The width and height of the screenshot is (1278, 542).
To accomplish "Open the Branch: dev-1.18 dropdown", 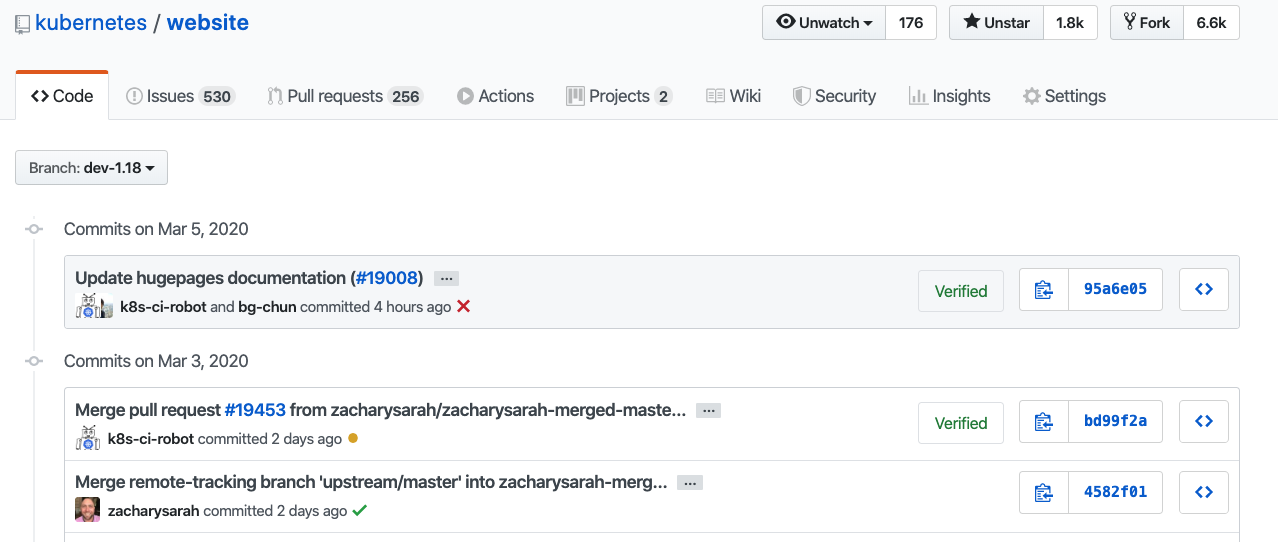I will 91,168.
